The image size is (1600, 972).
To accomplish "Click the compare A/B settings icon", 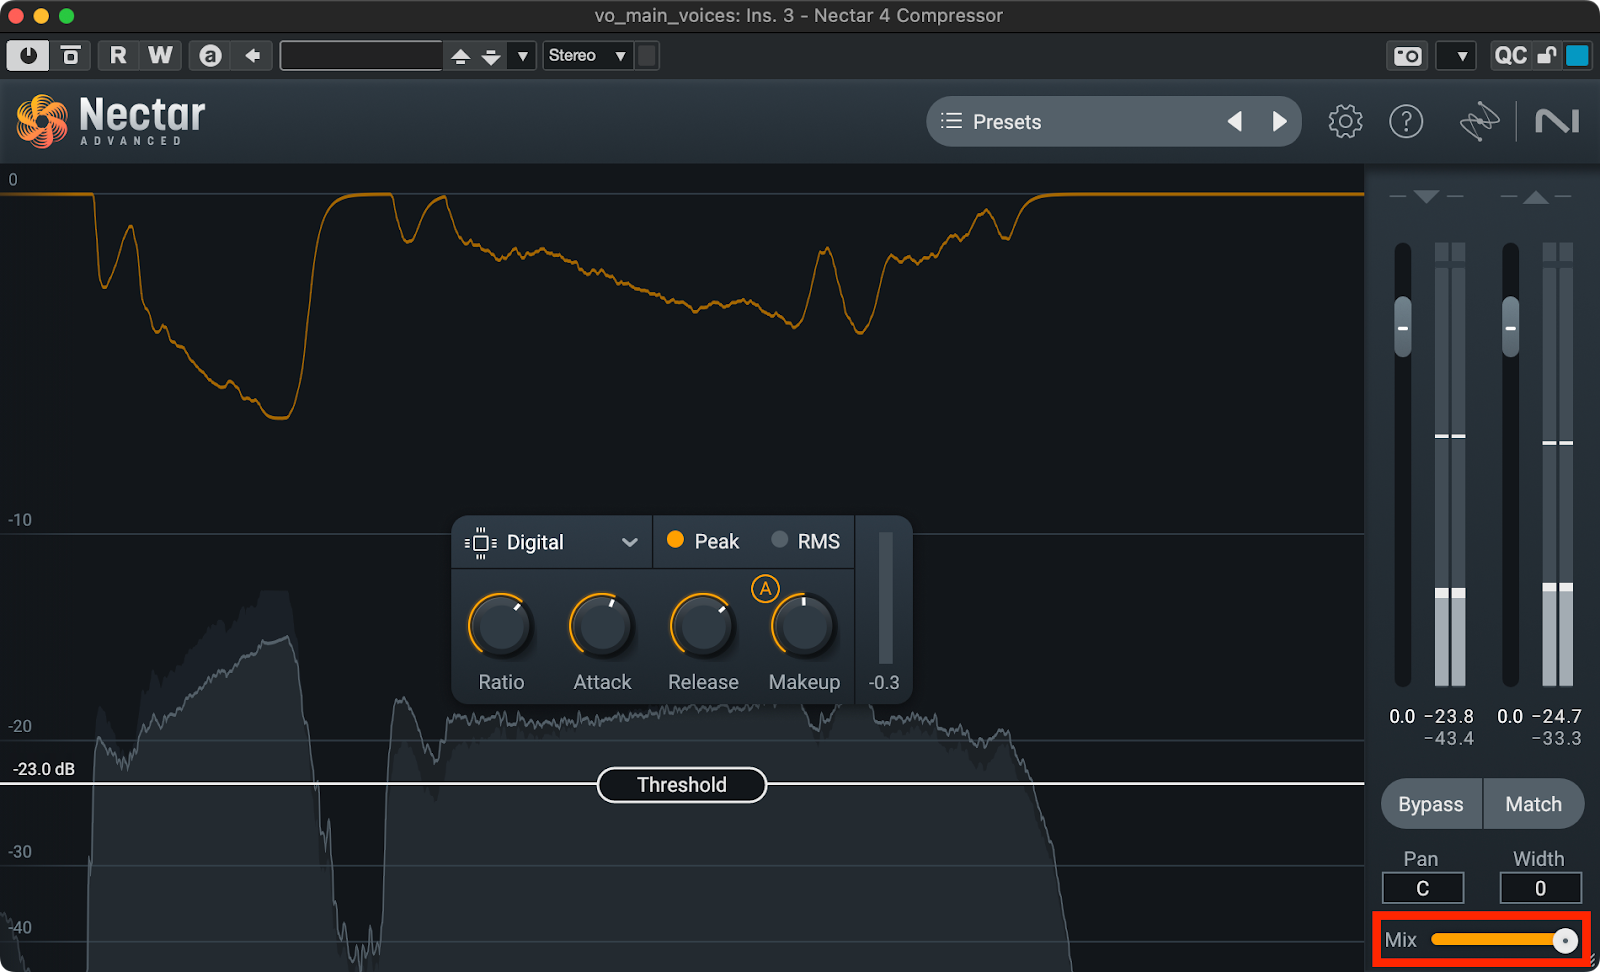I will 71,55.
